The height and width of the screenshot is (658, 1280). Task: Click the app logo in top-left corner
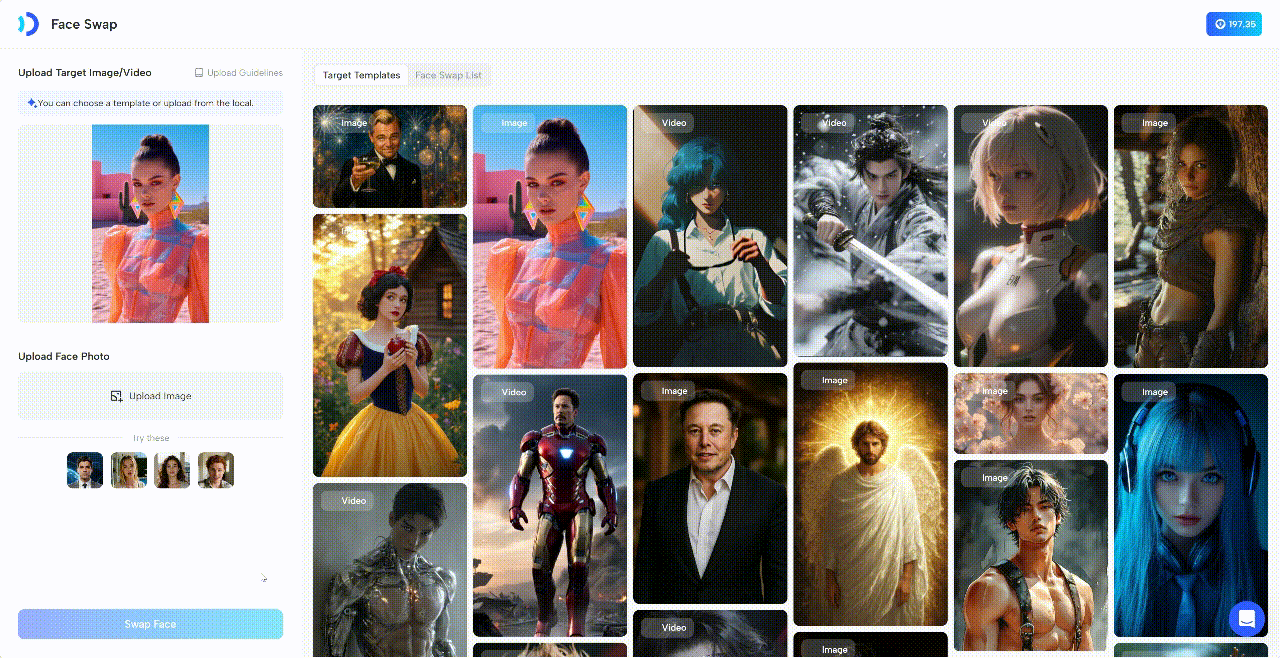[x=28, y=24]
